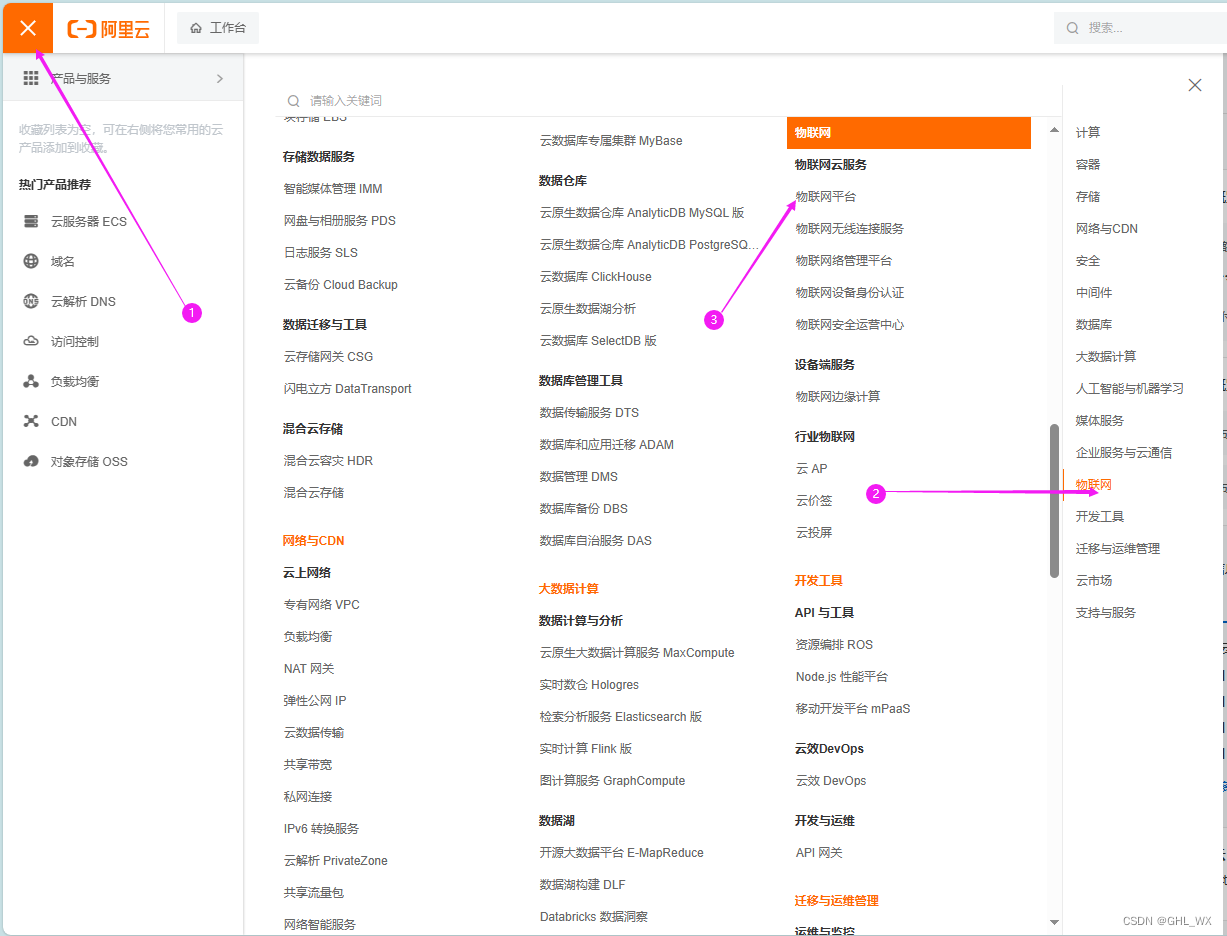This screenshot has width=1227, height=936.
Task: Expand 产品与服务 using its chevron
Action: point(219,78)
